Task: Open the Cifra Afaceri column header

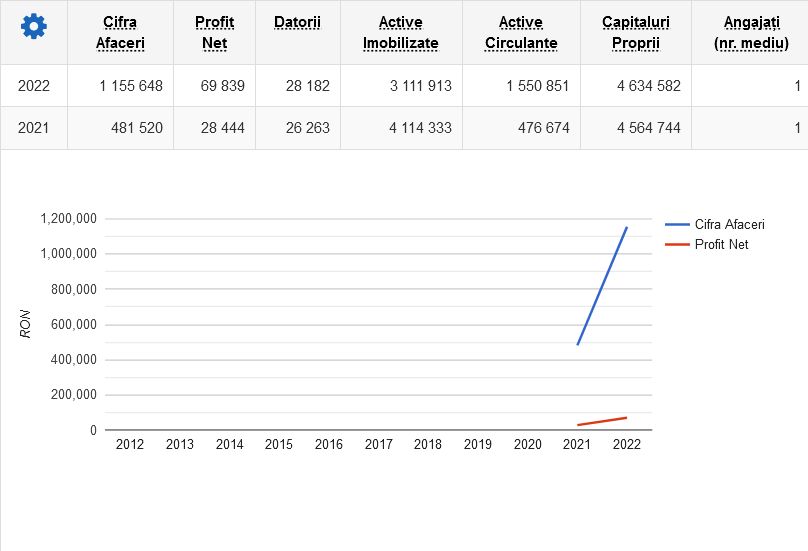Action: coord(120,33)
